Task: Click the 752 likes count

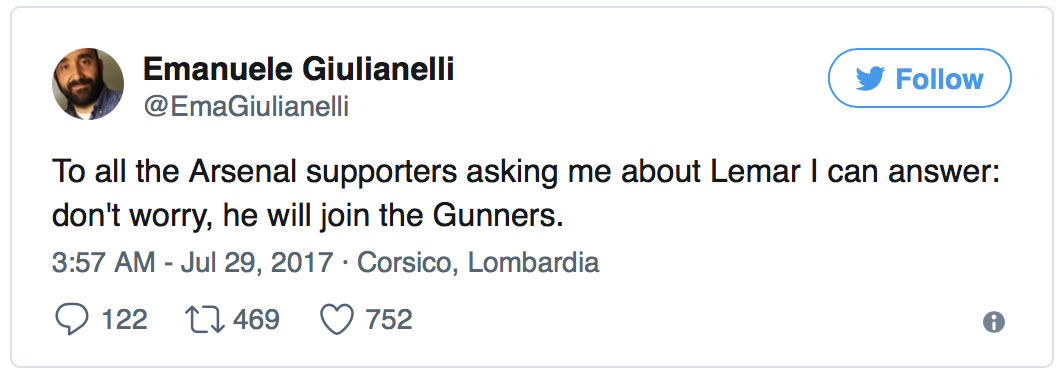Action: [x=389, y=320]
